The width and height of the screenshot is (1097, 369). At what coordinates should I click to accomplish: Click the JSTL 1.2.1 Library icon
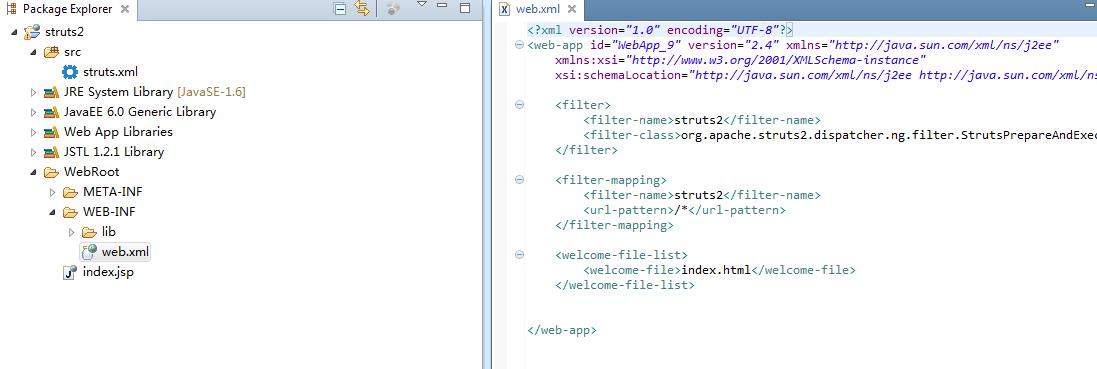51,152
